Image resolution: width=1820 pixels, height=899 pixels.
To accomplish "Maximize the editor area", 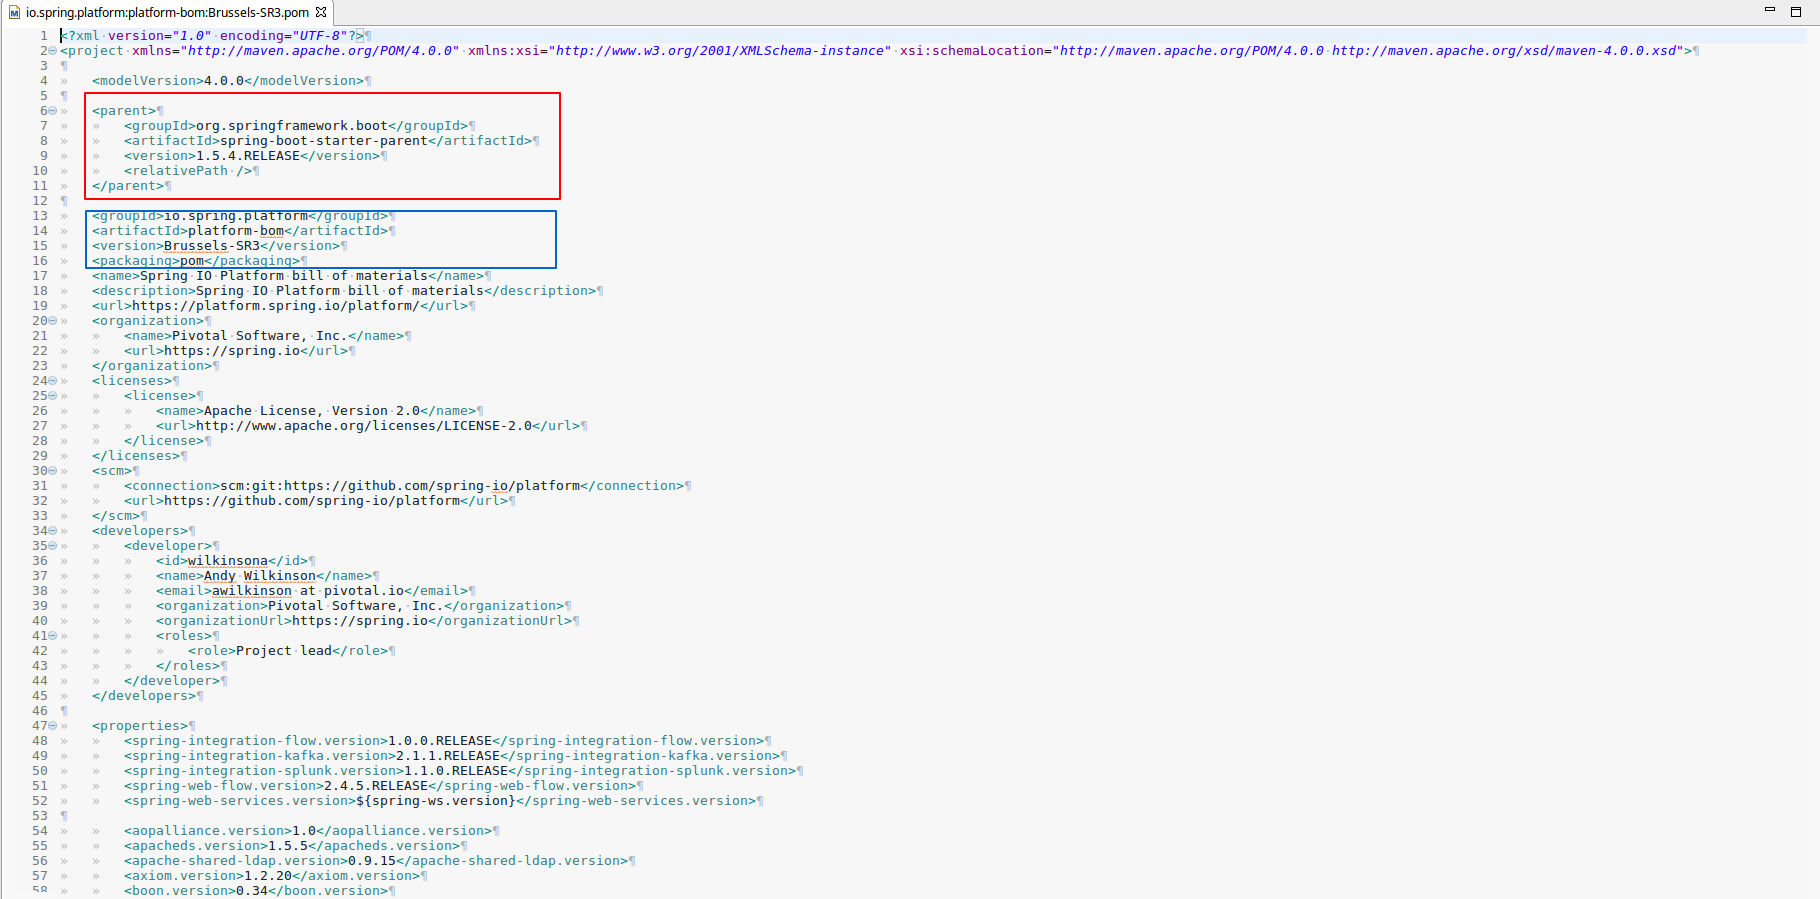I will 1796,11.
